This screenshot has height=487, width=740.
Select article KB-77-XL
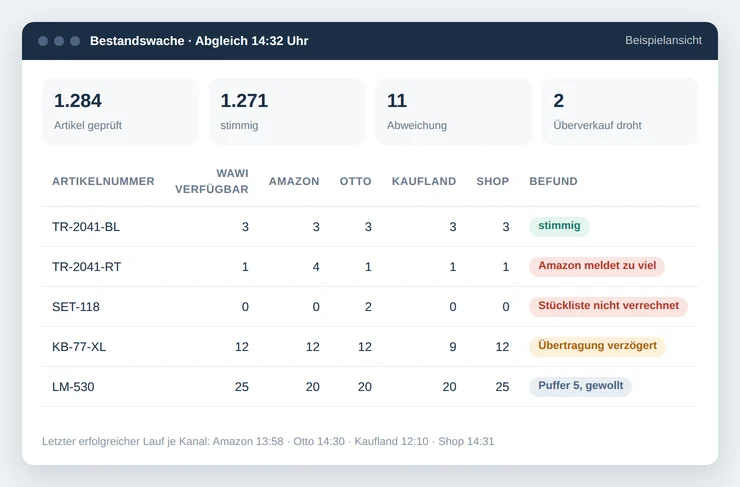[x=79, y=347]
